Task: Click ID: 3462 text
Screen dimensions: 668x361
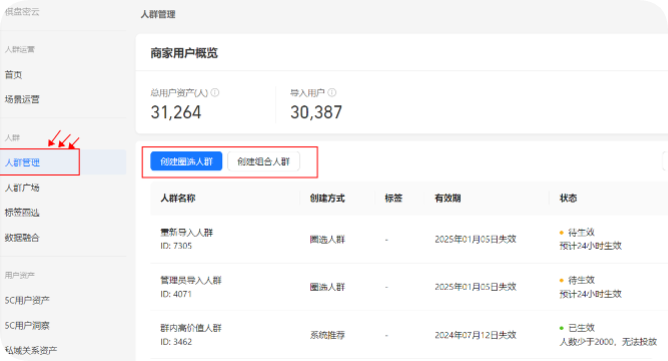Action: click(176, 342)
